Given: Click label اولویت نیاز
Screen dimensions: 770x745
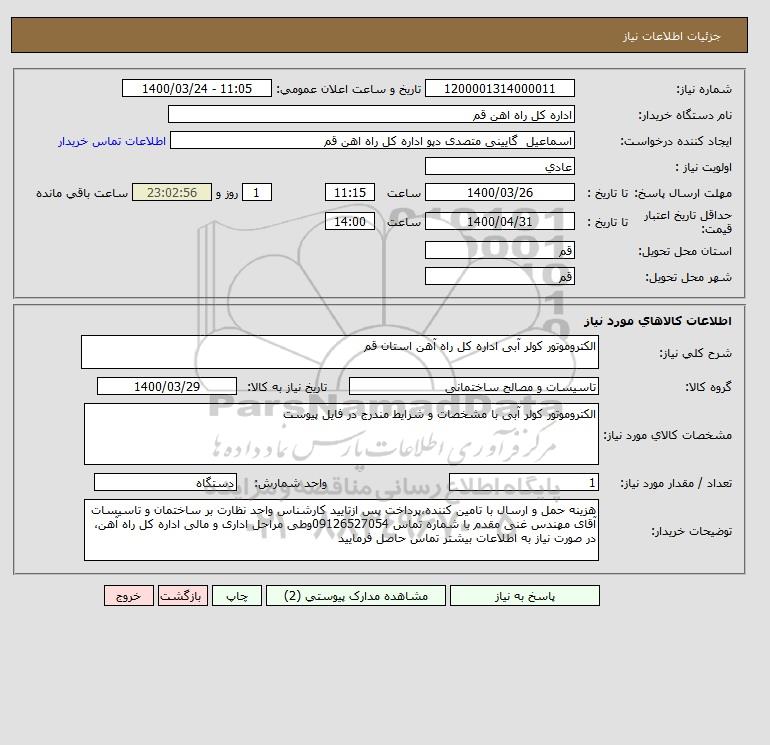Looking at the screenshot, I should (x=703, y=167).
